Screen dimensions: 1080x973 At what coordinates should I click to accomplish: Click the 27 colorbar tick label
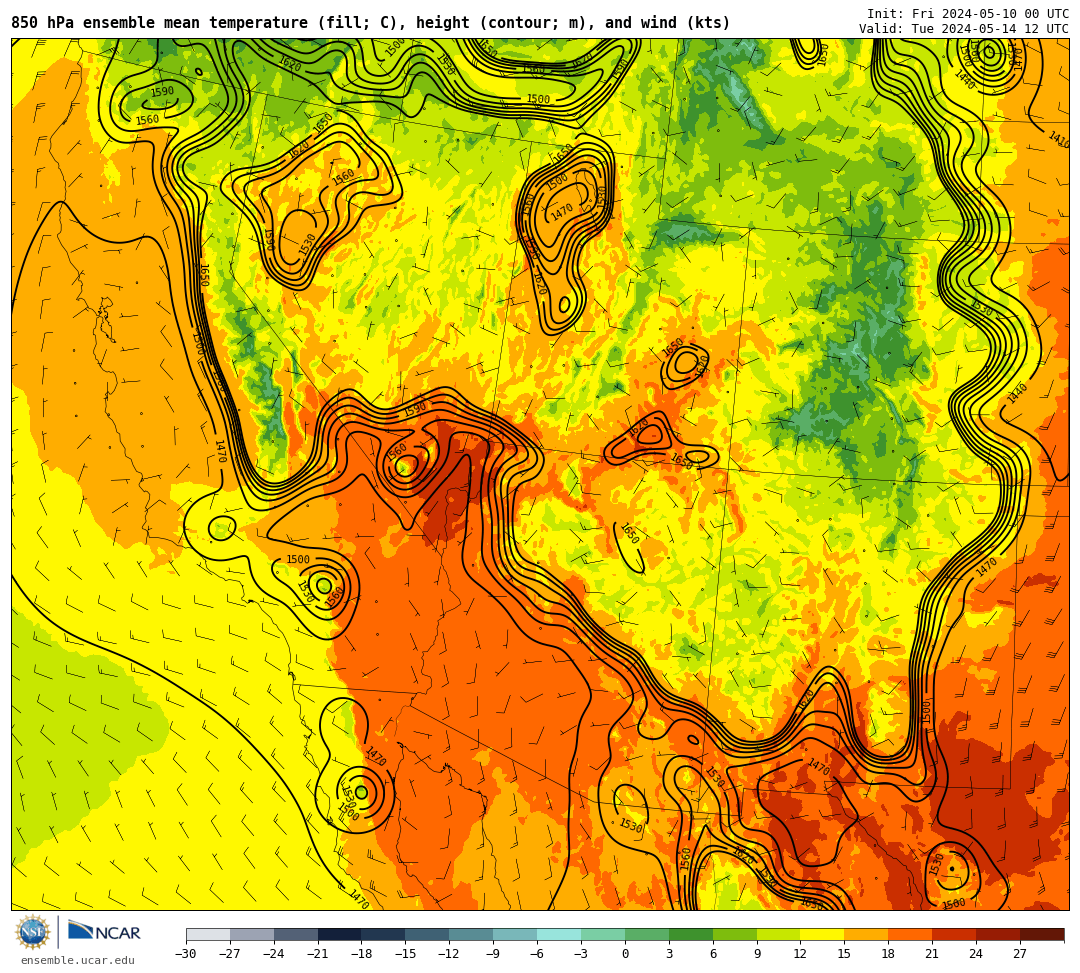(1020, 954)
